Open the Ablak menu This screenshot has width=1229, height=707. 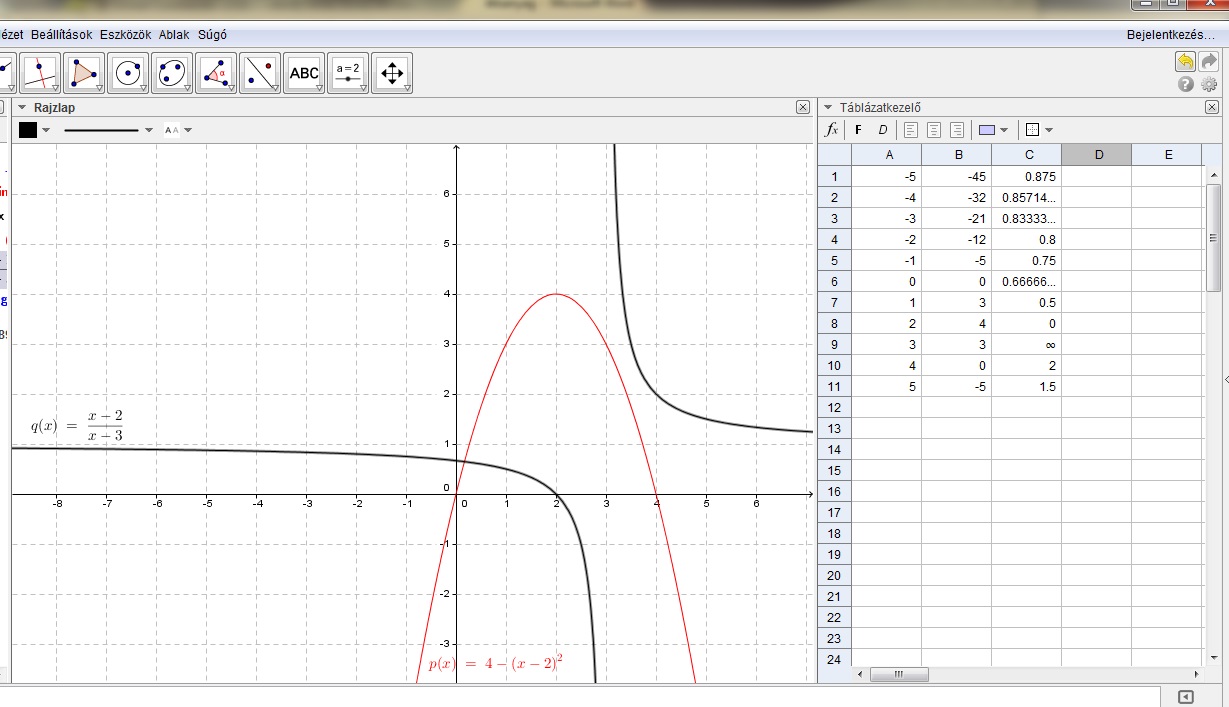(174, 34)
